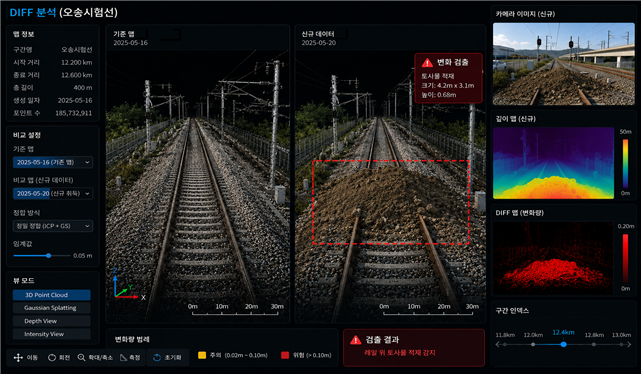Select the 이동 move tool icon

pyautogui.click(x=18, y=358)
